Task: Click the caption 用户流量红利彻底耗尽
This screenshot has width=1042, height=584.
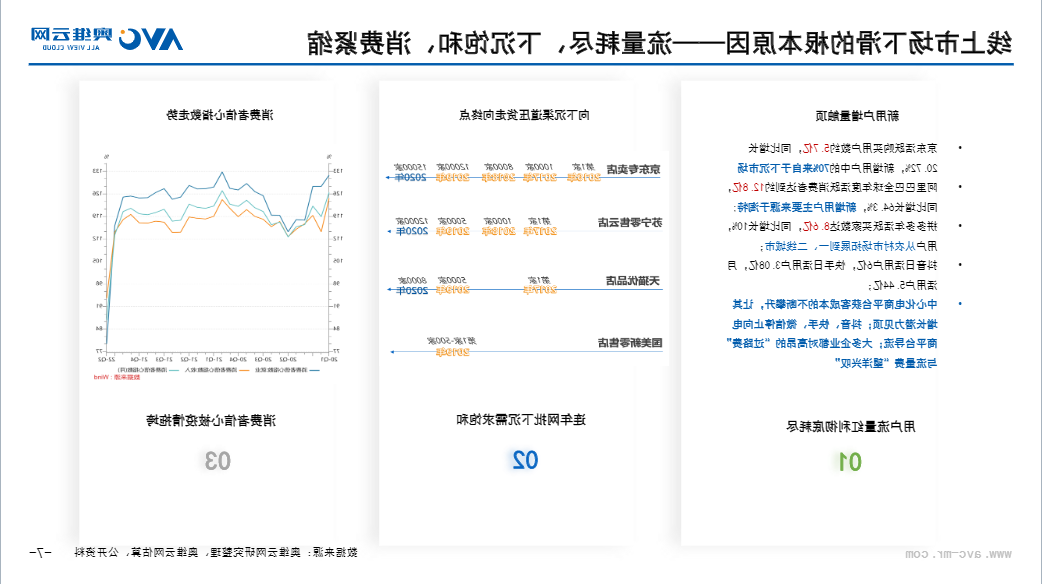Action: 851,427
